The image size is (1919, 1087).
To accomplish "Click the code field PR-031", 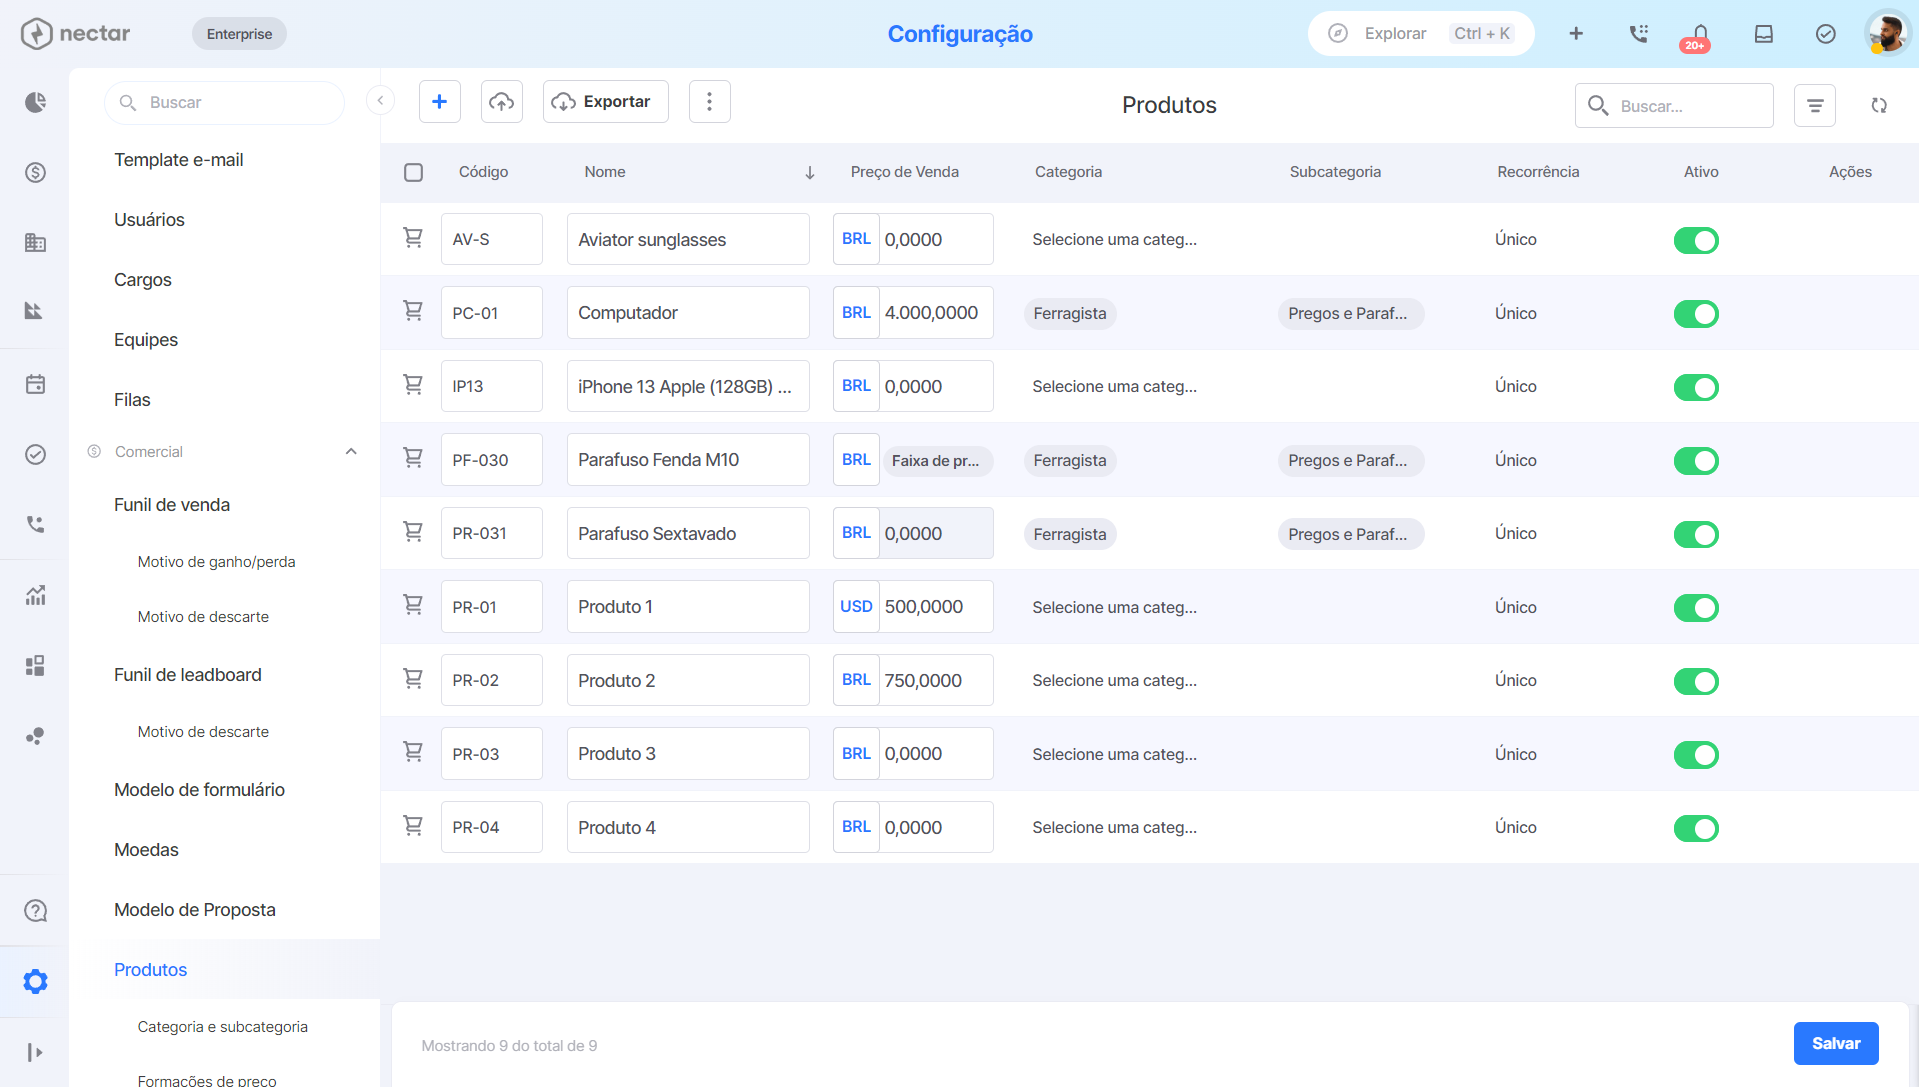I will click(491, 533).
